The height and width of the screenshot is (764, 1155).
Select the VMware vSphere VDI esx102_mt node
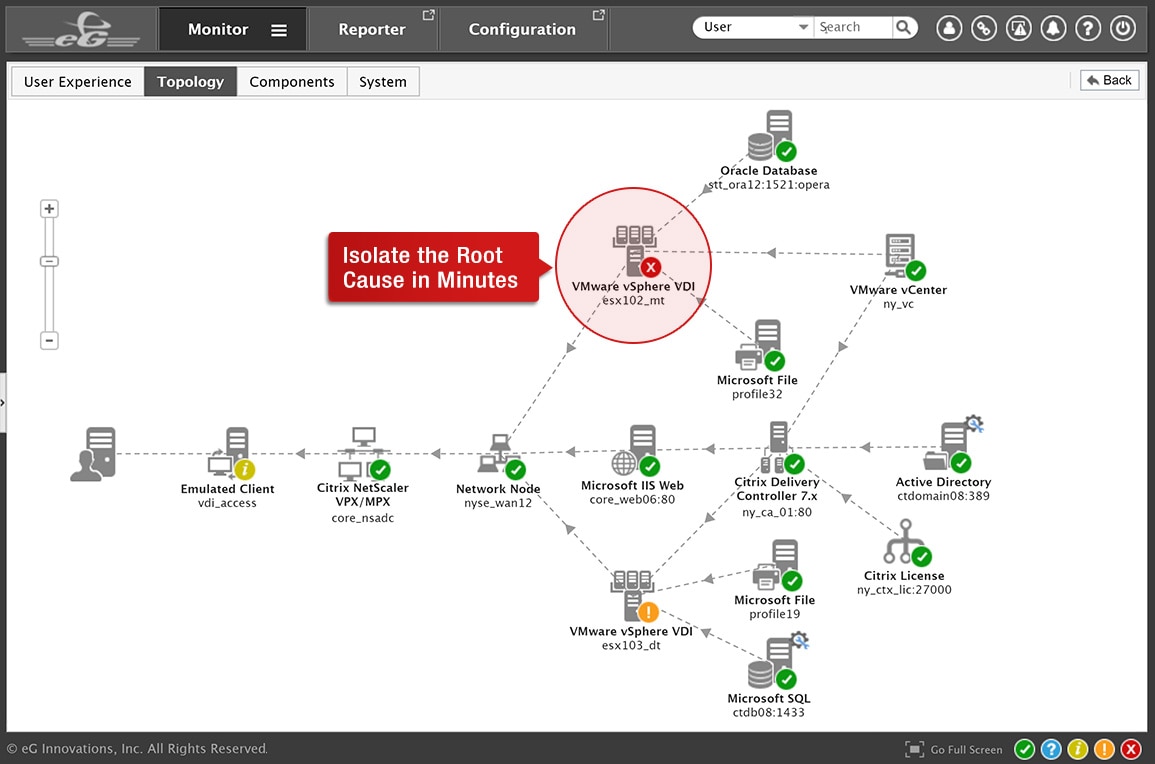(x=633, y=252)
